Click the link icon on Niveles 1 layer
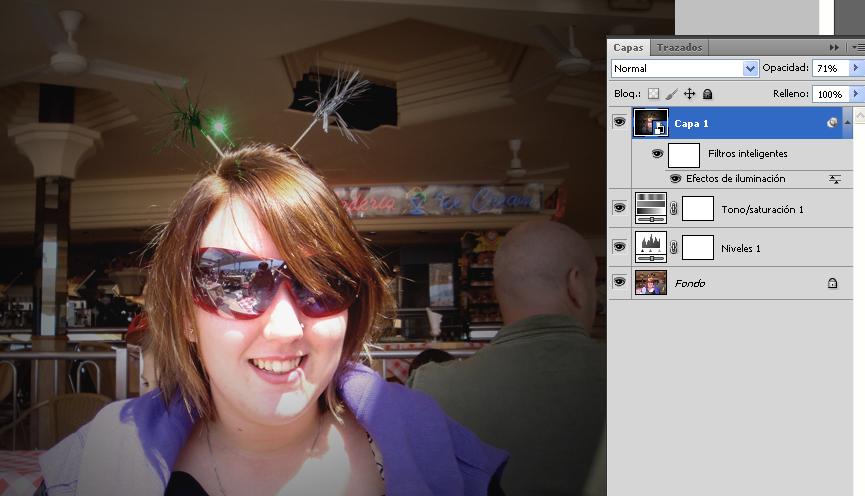Image resolution: width=865 pixels, height=496 pixels. pyautogui.click(x=674, y=247)
